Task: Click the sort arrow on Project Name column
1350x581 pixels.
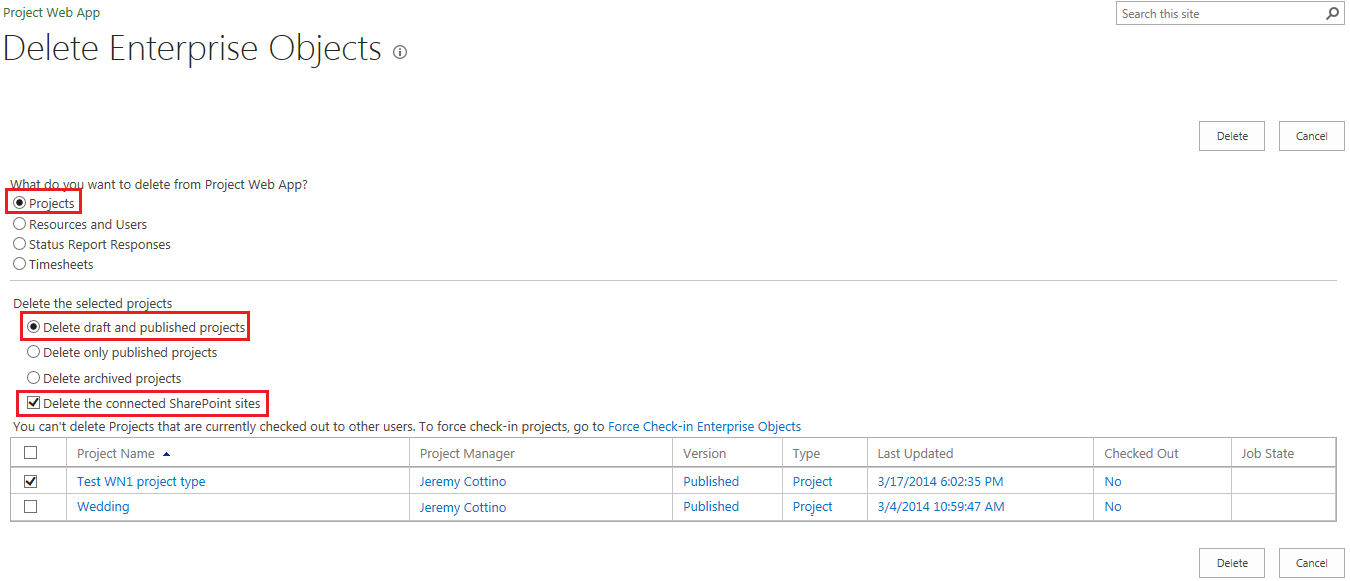Action: [166, 452]
